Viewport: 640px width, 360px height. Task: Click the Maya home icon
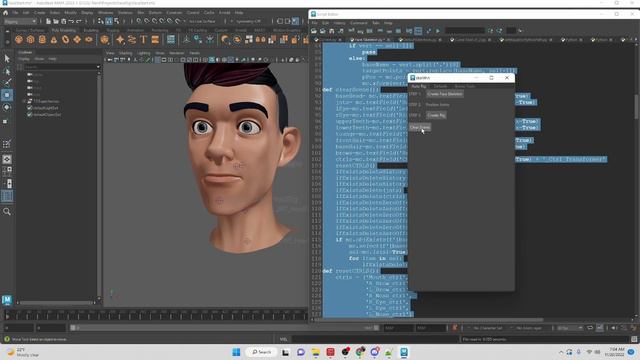click(5, 13)
